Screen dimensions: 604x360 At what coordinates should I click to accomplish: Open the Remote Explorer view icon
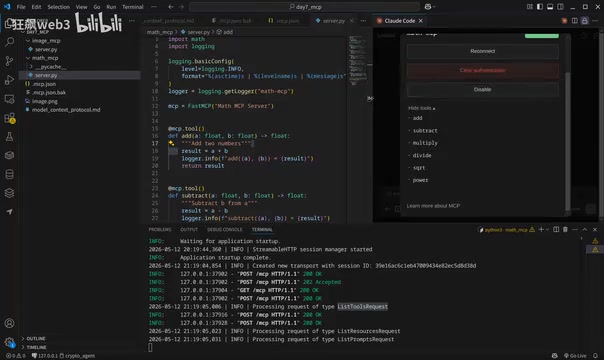(9, 99)
